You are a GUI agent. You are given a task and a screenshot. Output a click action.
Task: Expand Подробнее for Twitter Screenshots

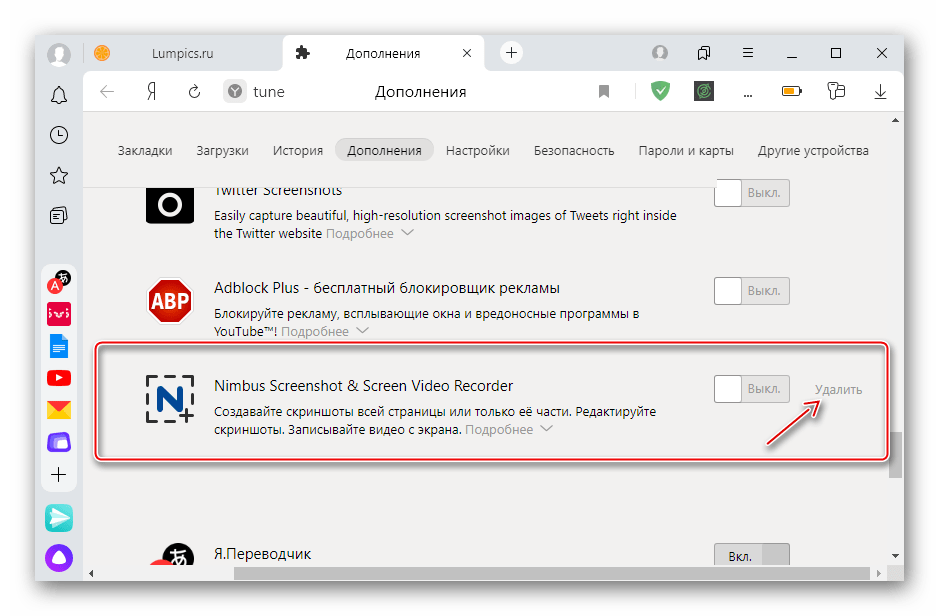click(370, 233)
